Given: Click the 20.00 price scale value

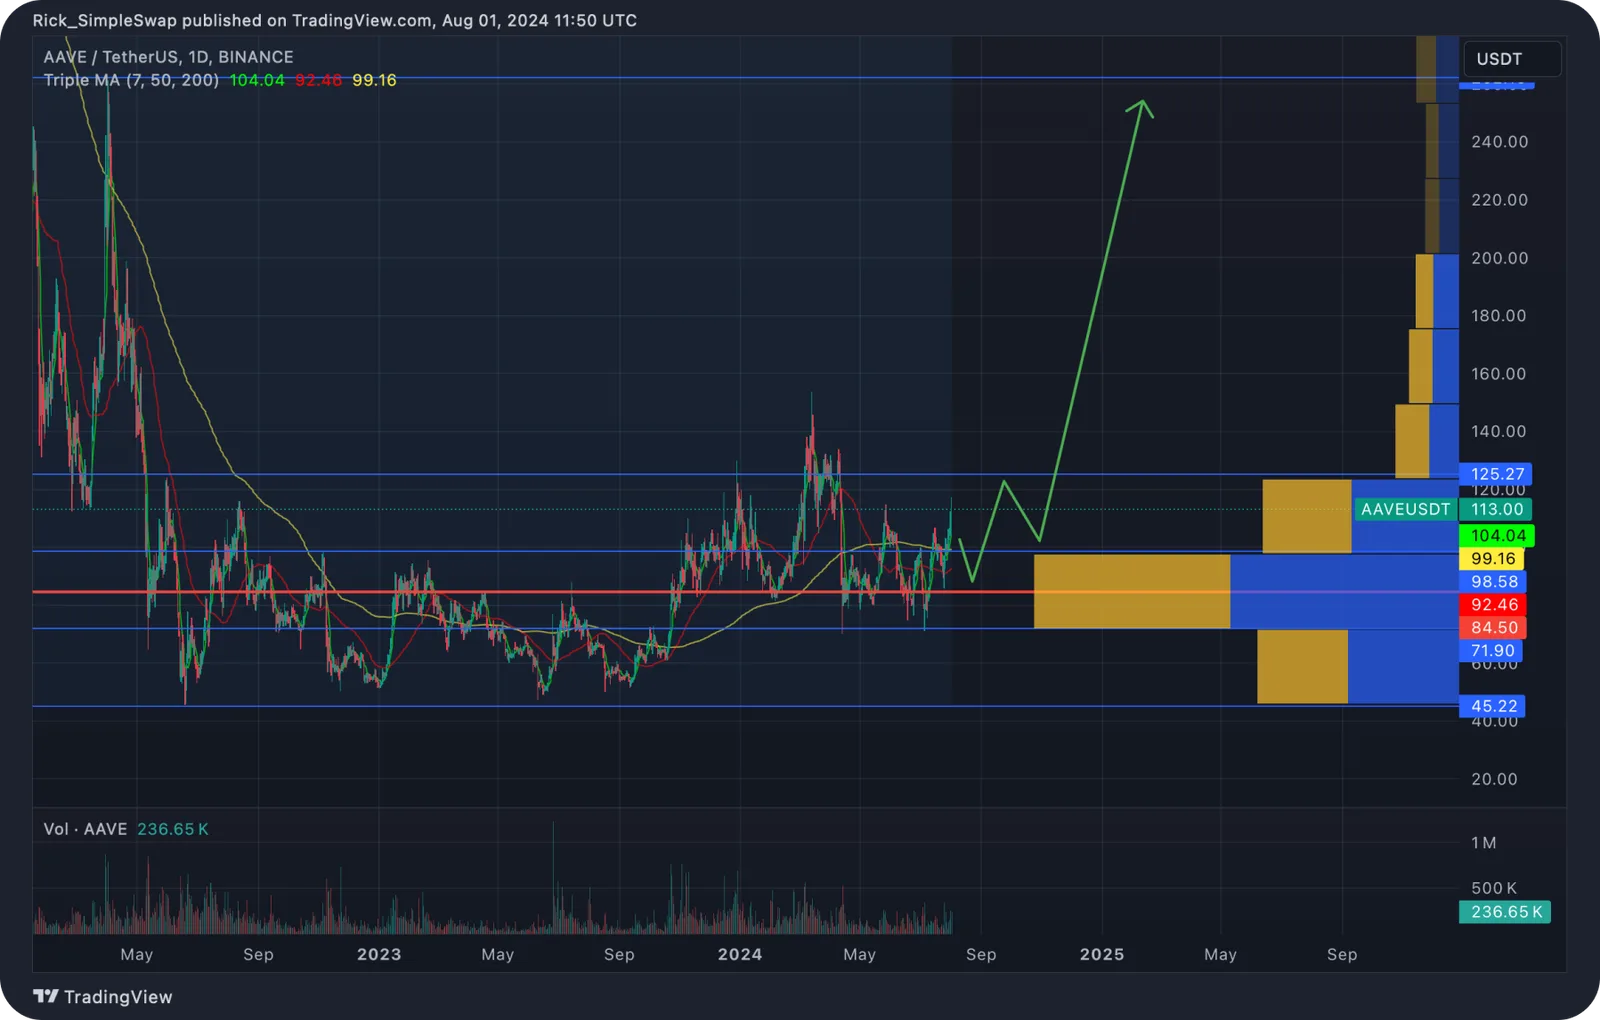Looking at the screenshot, I should [1494, 779].
